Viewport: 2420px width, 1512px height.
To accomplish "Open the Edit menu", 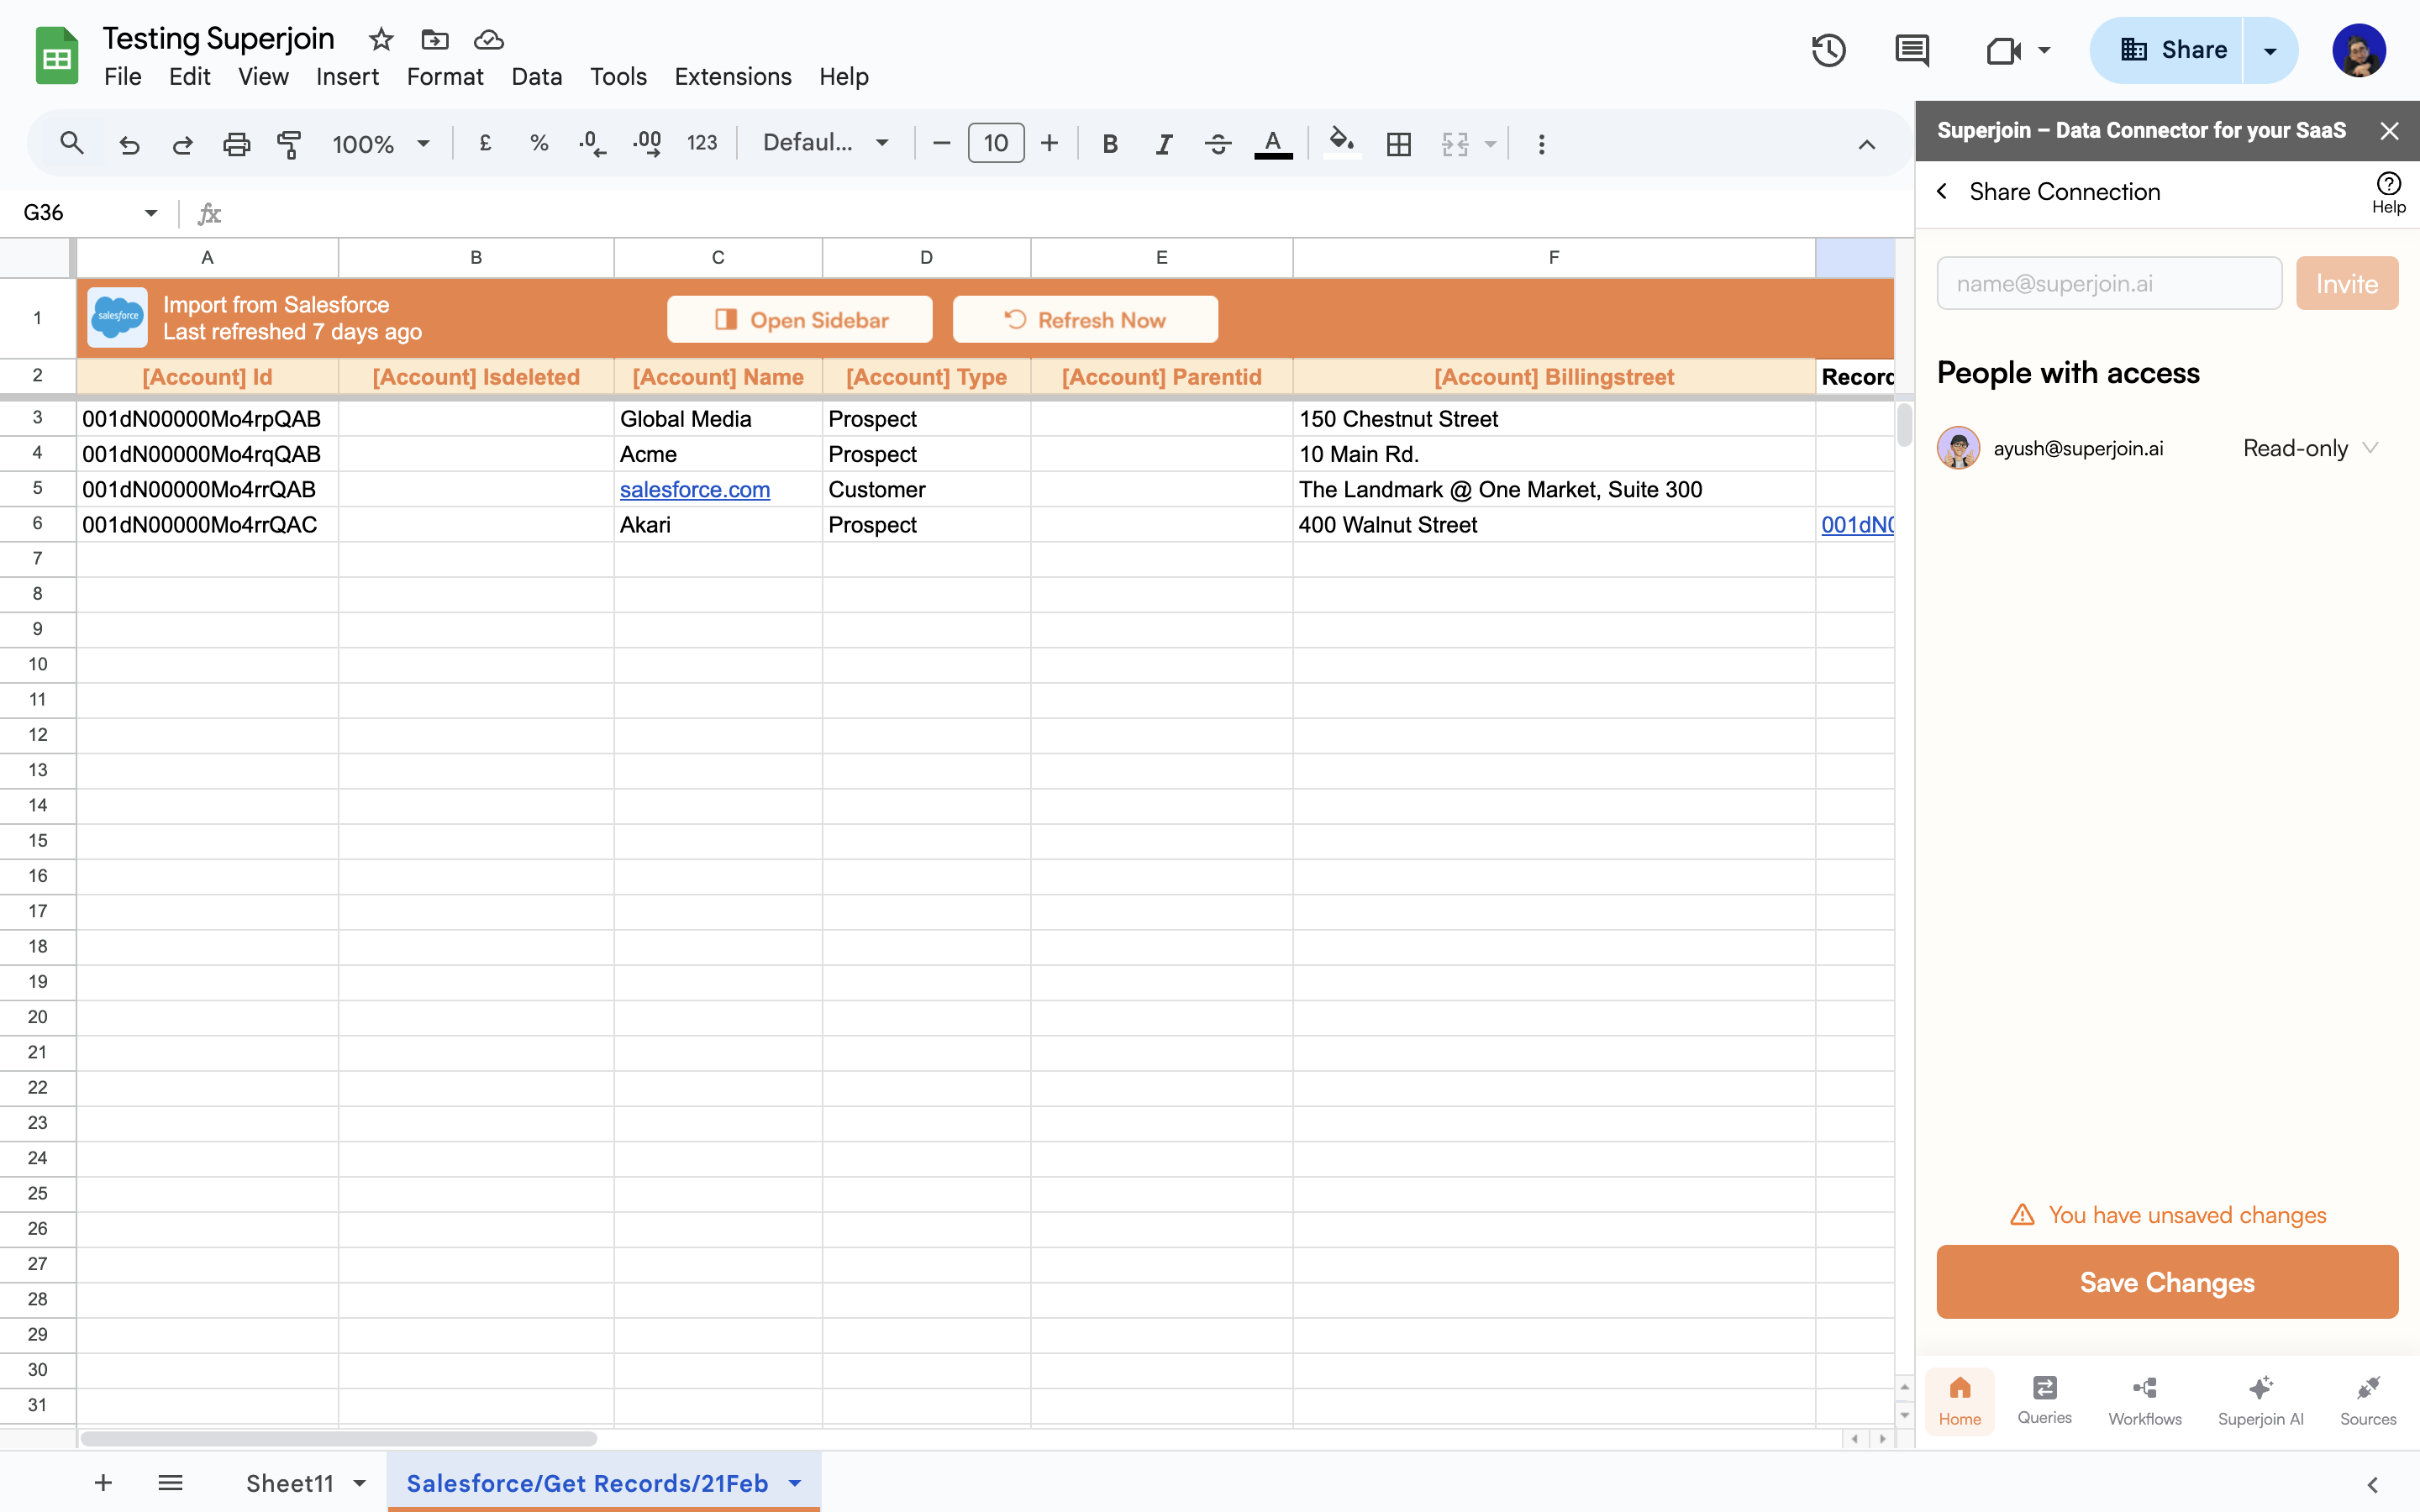I will [190, 76].
